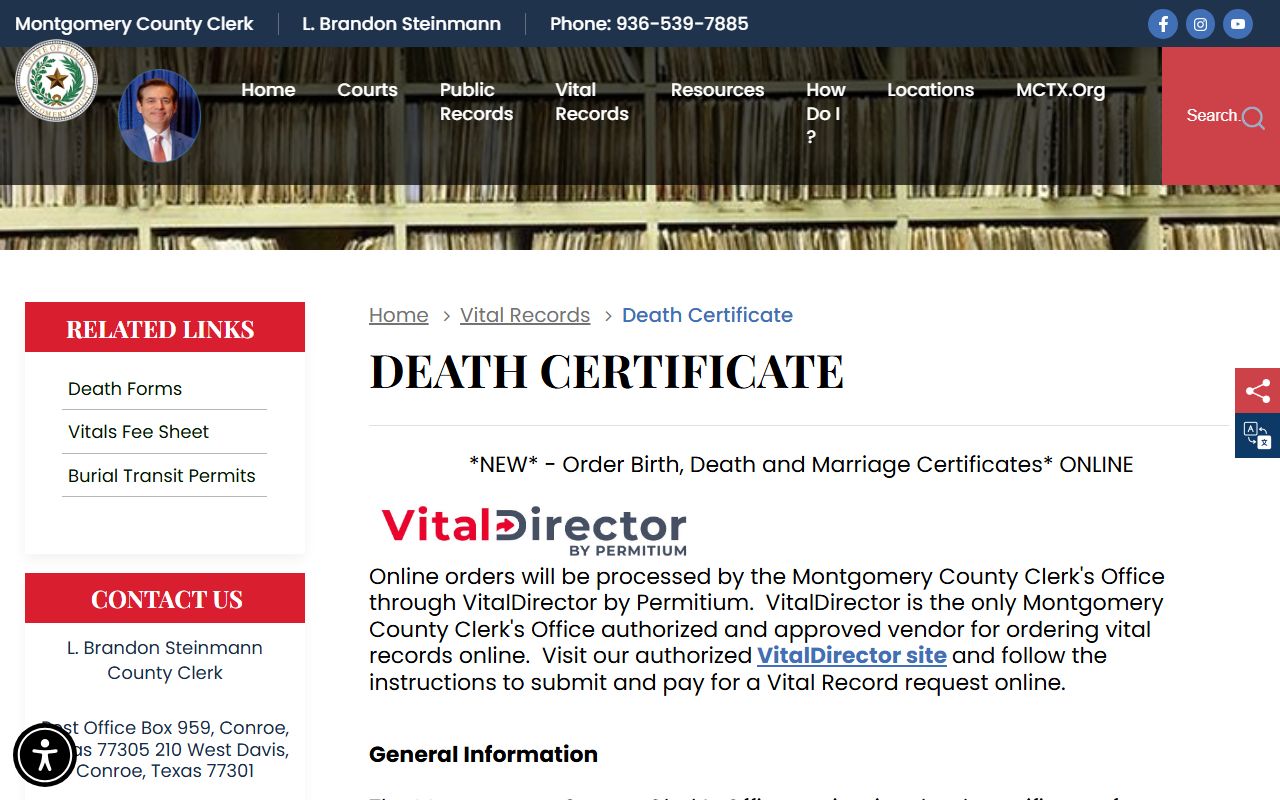Open the accessibility options icon
This screenshot has height=800, width=1280.
45,755
